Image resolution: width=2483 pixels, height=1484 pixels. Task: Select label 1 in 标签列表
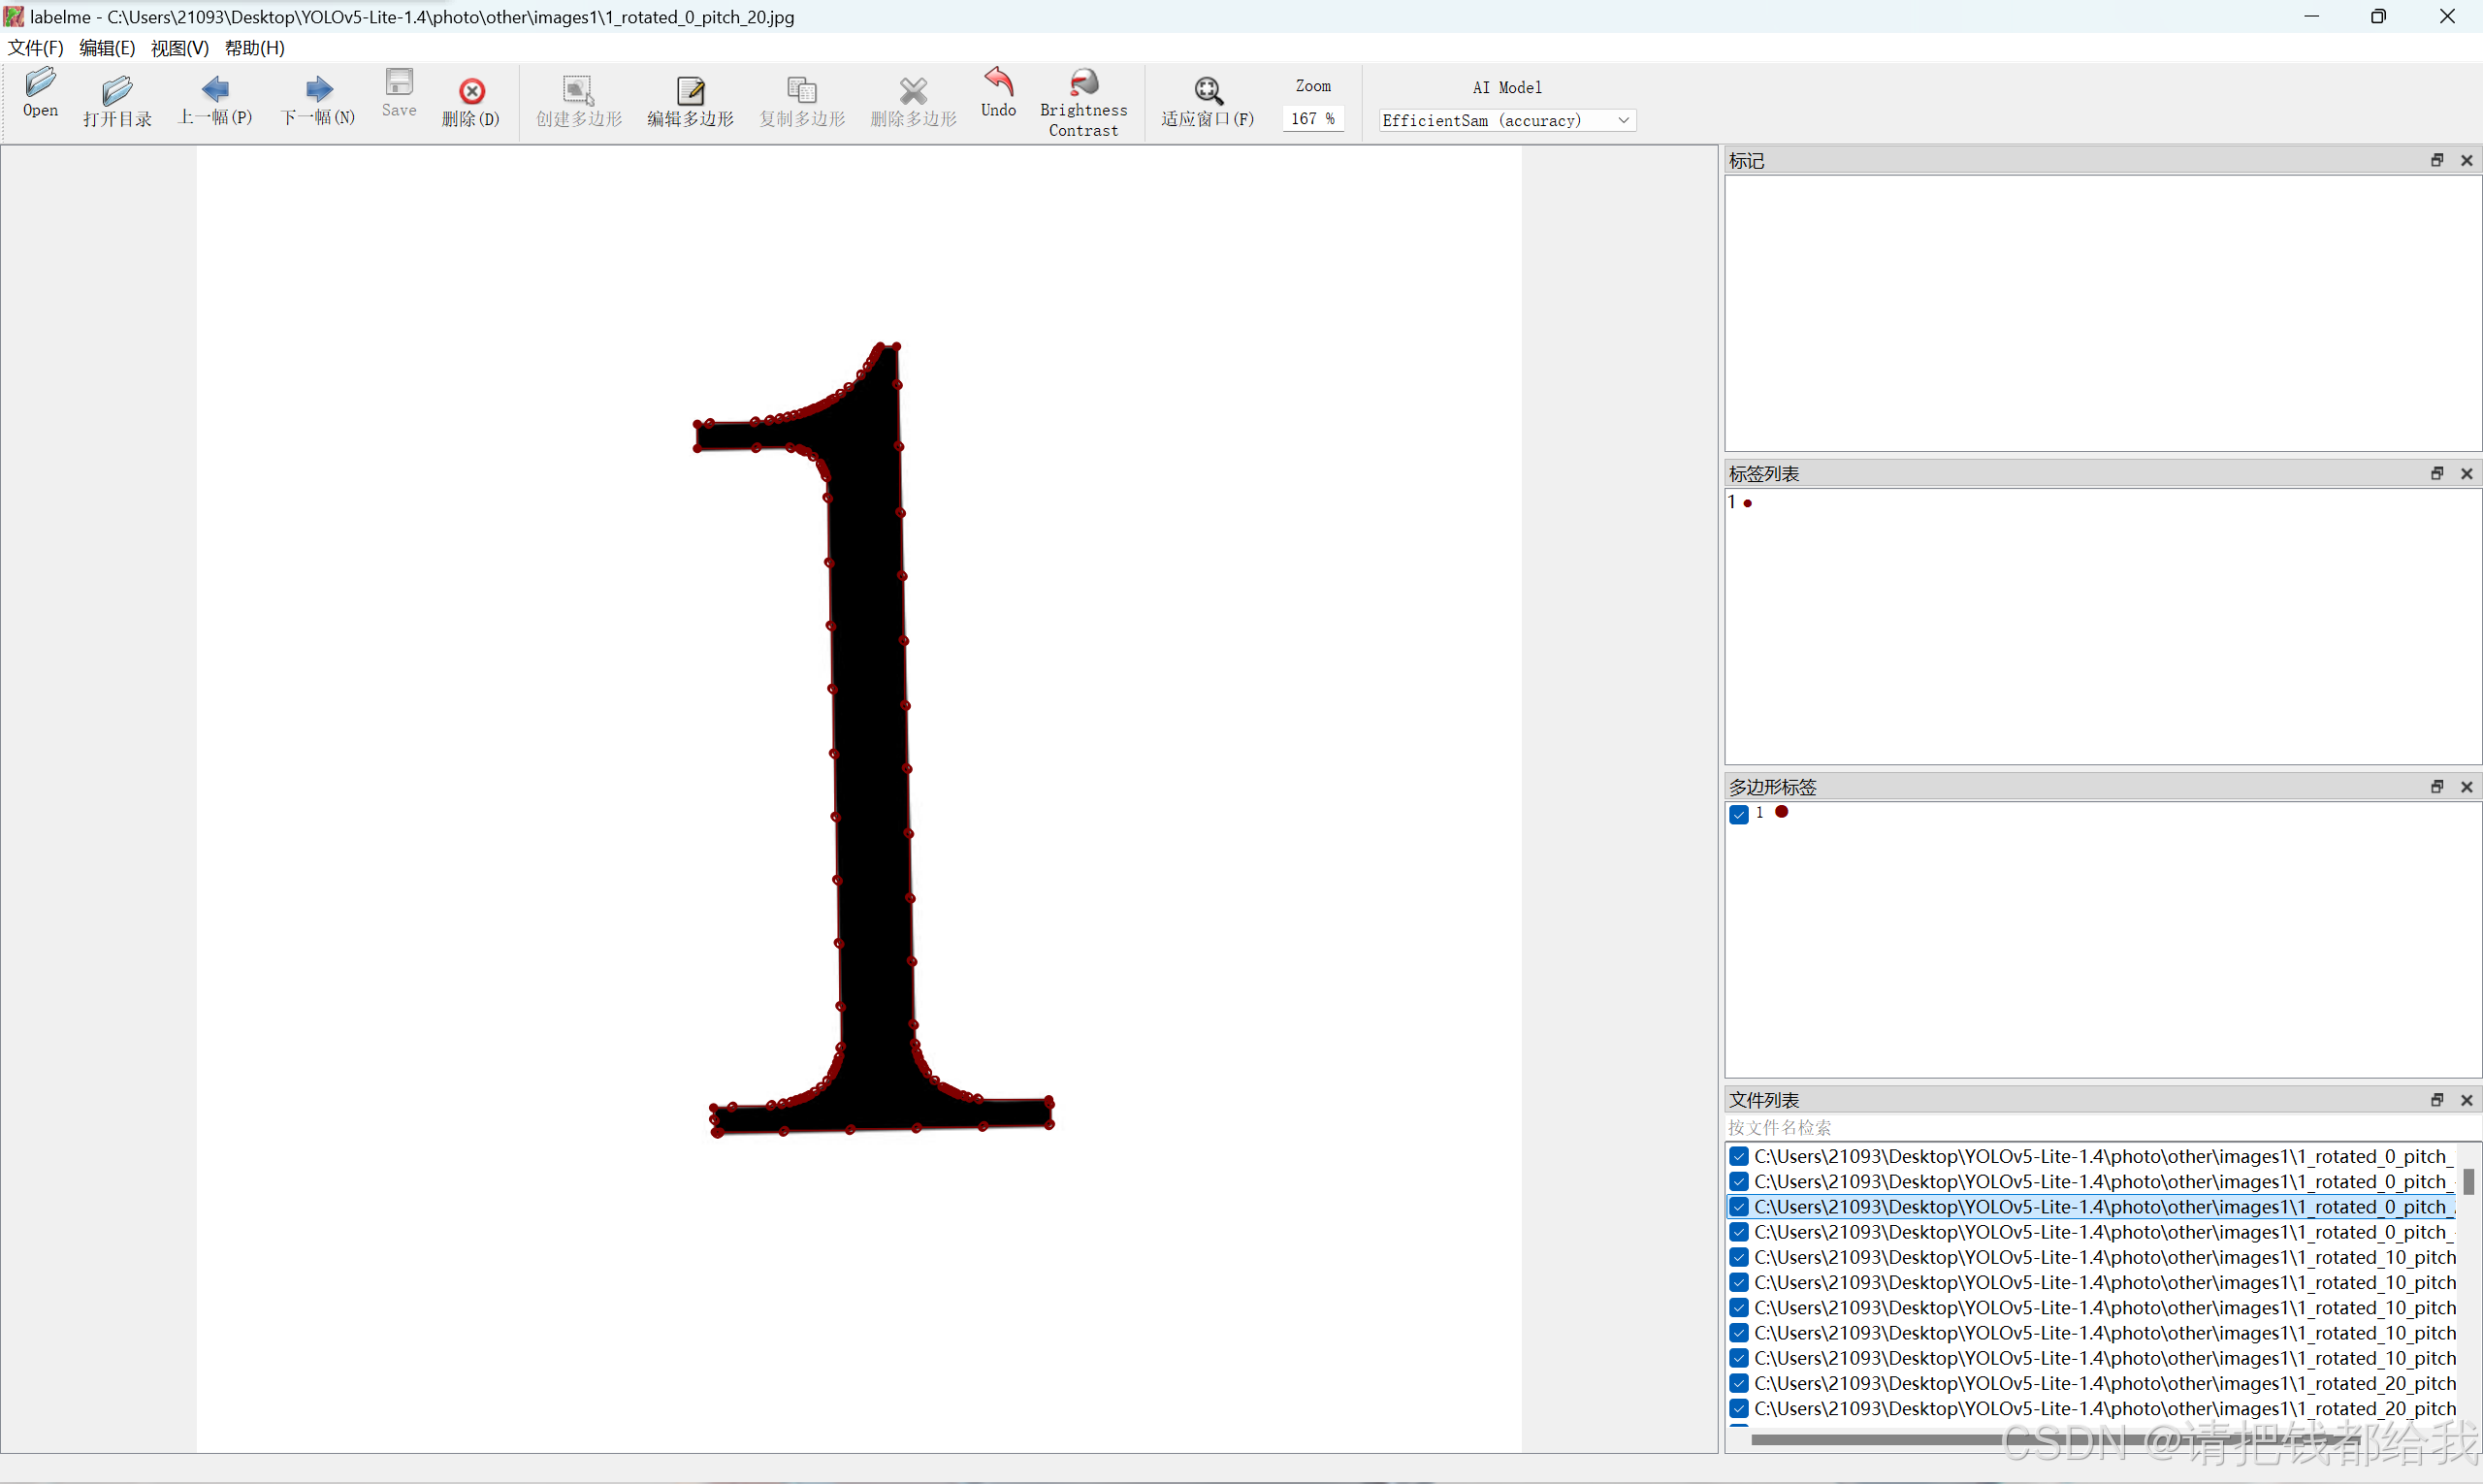(1731, 502)
